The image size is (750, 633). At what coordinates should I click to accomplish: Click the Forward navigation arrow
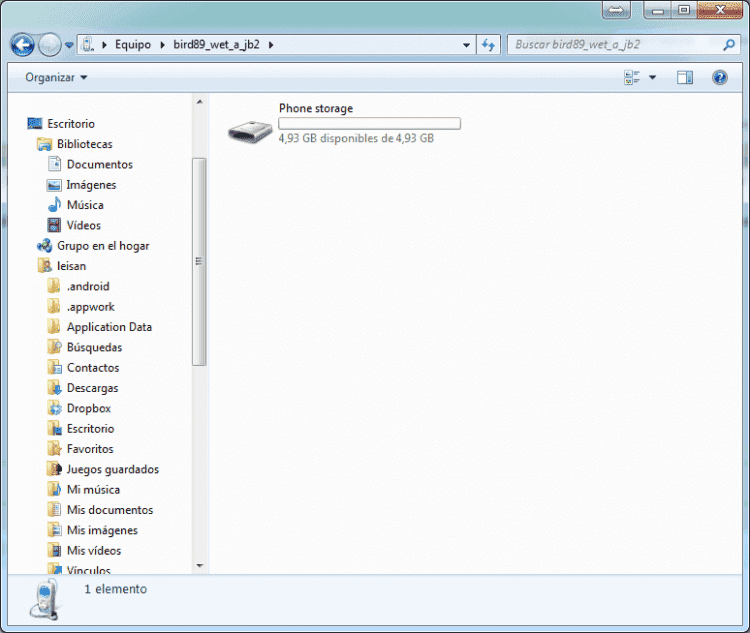50,45
